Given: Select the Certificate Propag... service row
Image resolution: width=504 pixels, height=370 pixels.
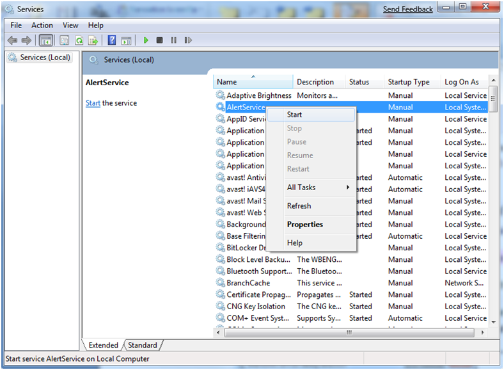Looking at the screenshot, I should (x=351, y=295).
